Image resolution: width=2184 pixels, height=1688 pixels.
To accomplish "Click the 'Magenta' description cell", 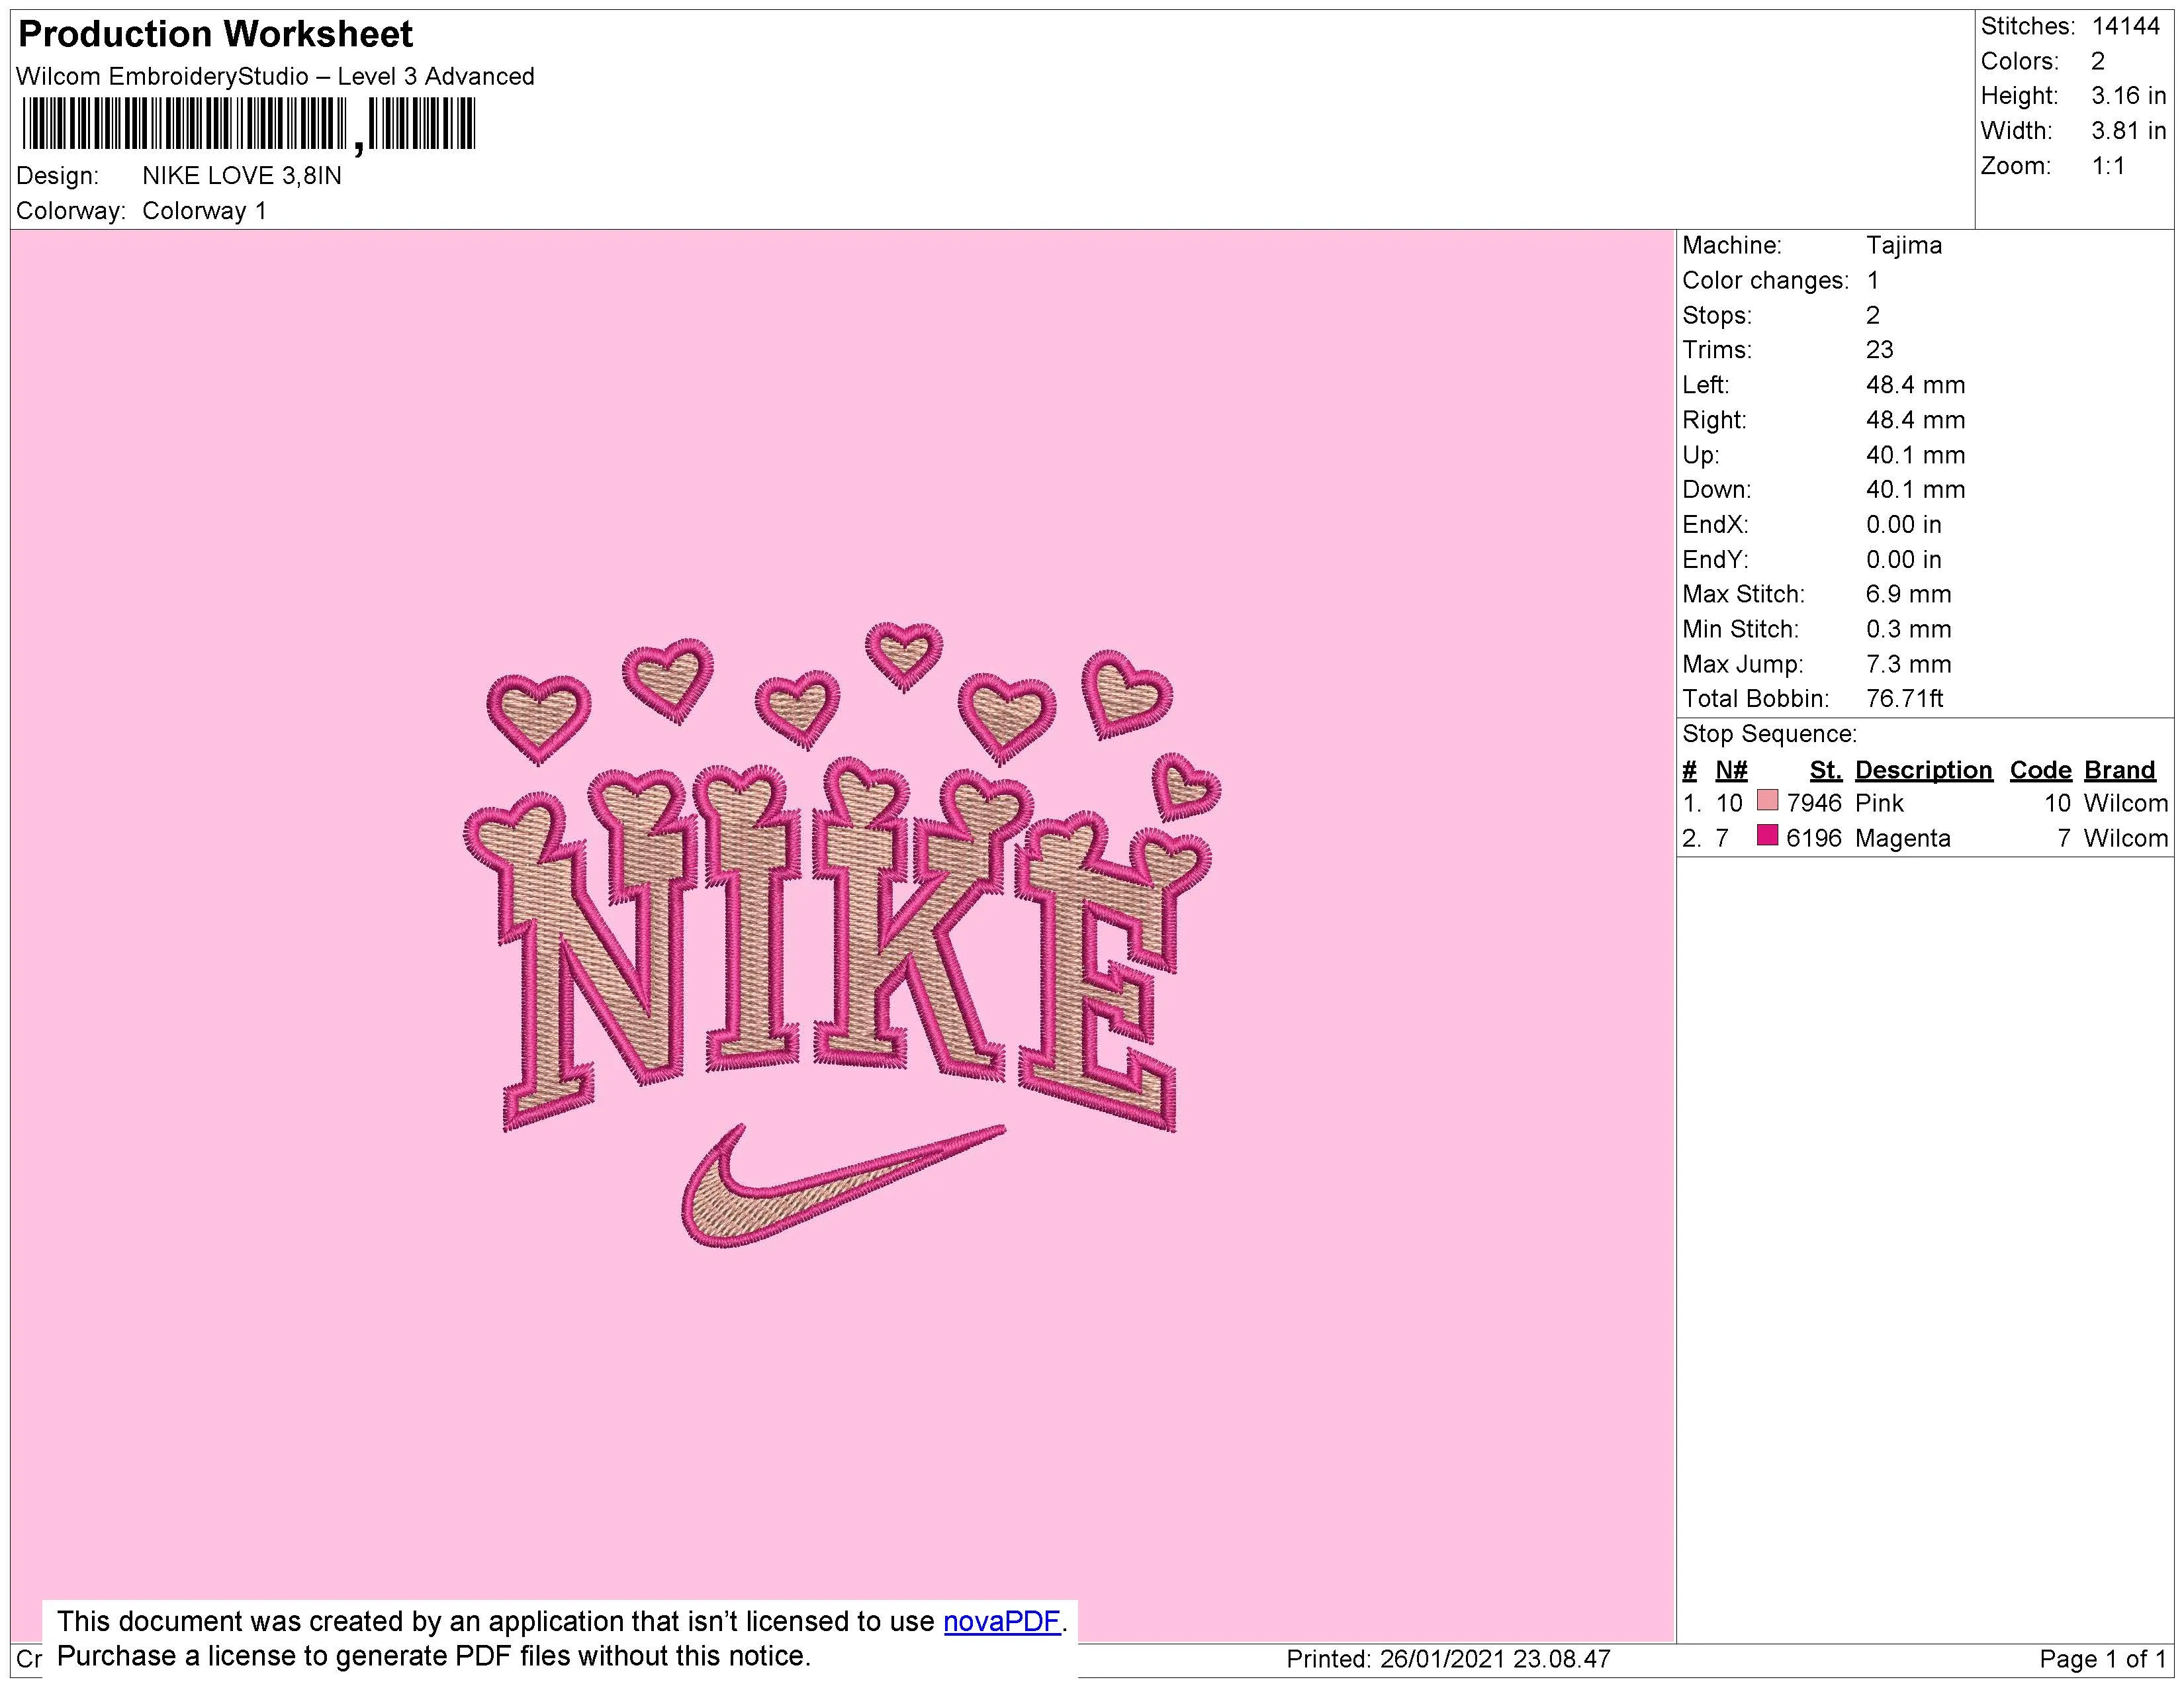I will [1902, 838].
